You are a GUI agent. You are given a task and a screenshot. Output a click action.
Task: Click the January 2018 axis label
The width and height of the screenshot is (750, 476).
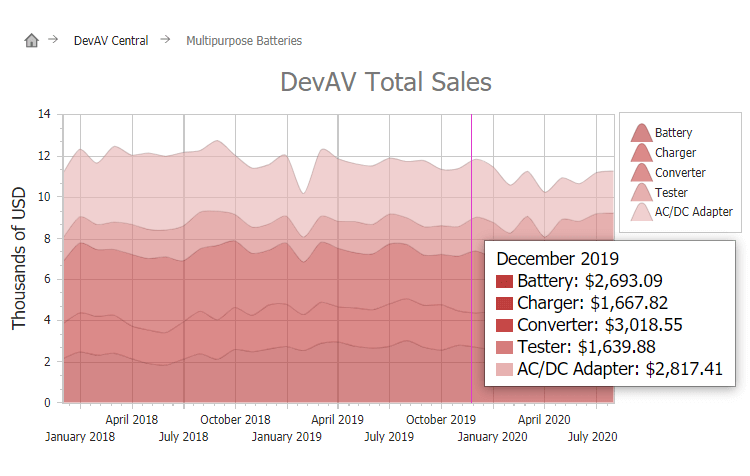tap(80, 437)
